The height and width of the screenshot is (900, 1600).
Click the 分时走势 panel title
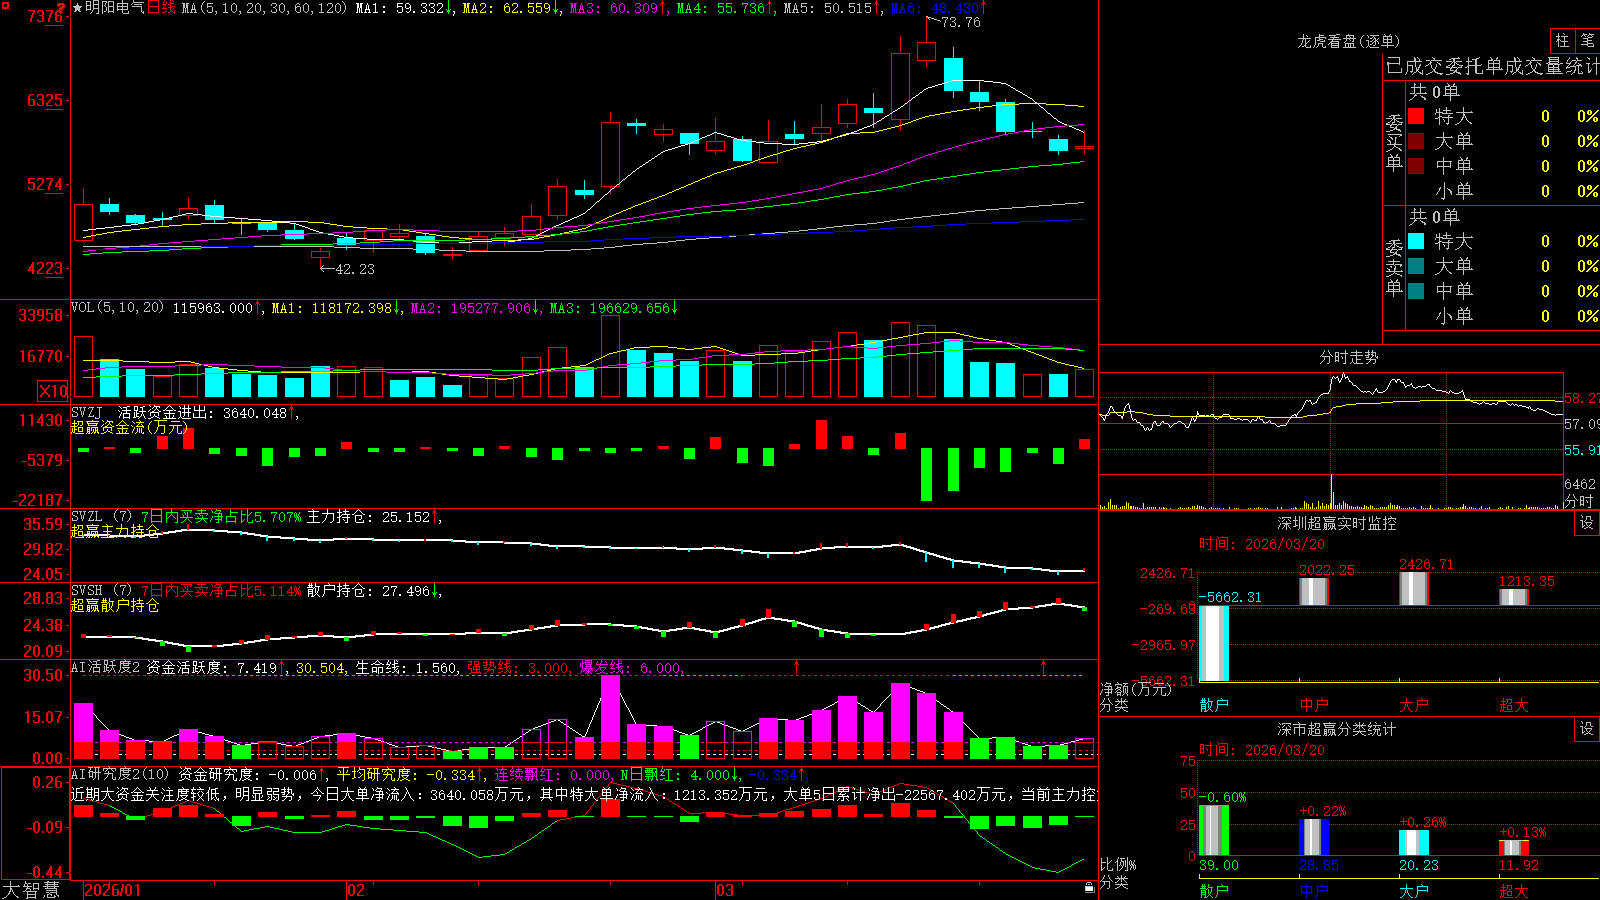(x=1349, y=357)
